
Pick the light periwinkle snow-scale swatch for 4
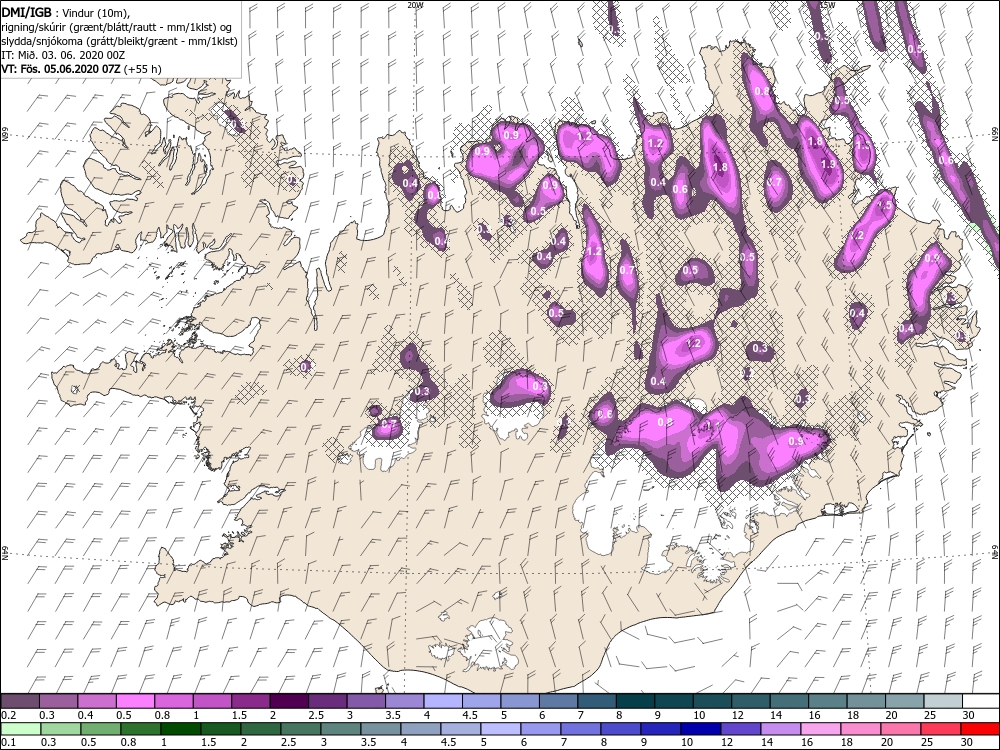(x=443, y=702)
